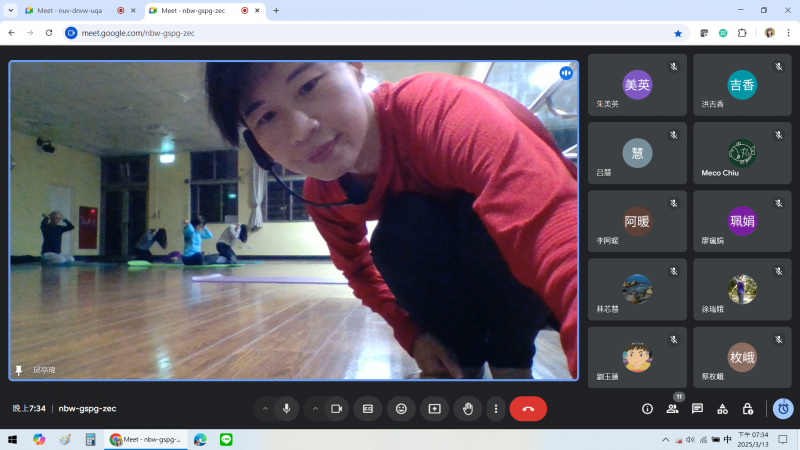Switch to the Meet - nuv-dnvw-uqa tab

pyautogui.click(x=70, y=10)
